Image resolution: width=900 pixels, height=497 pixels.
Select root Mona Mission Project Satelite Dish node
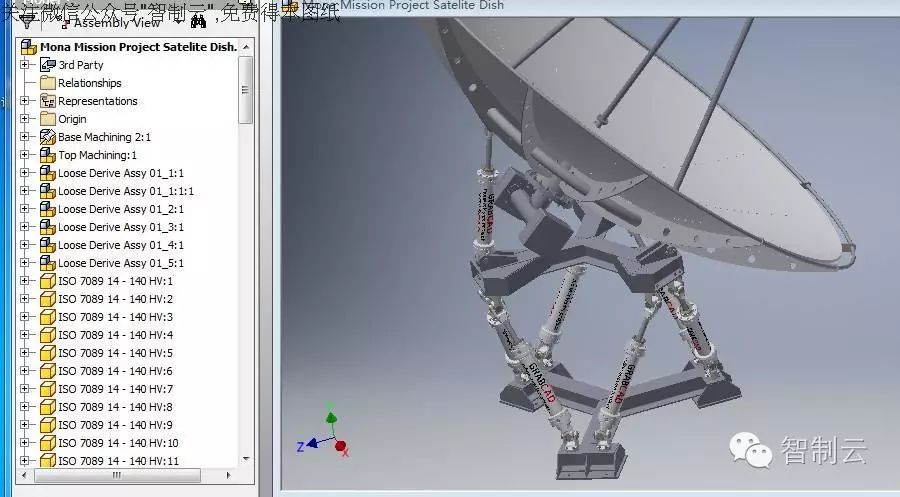(138, 47)
